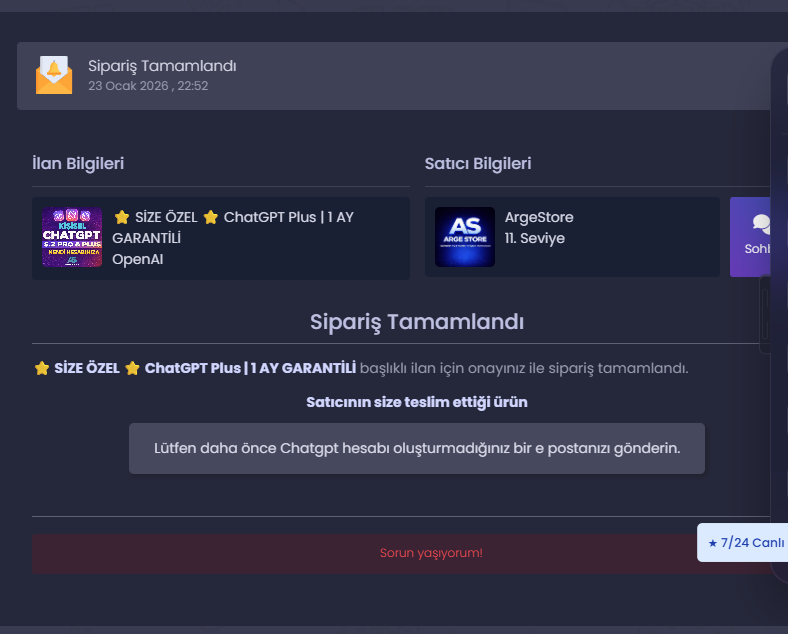Image resolution: width=788 pixels, height=634 pixels.
Task: Click first star emoji before SİZE ÖZEL in listing card
Action: 122,217
